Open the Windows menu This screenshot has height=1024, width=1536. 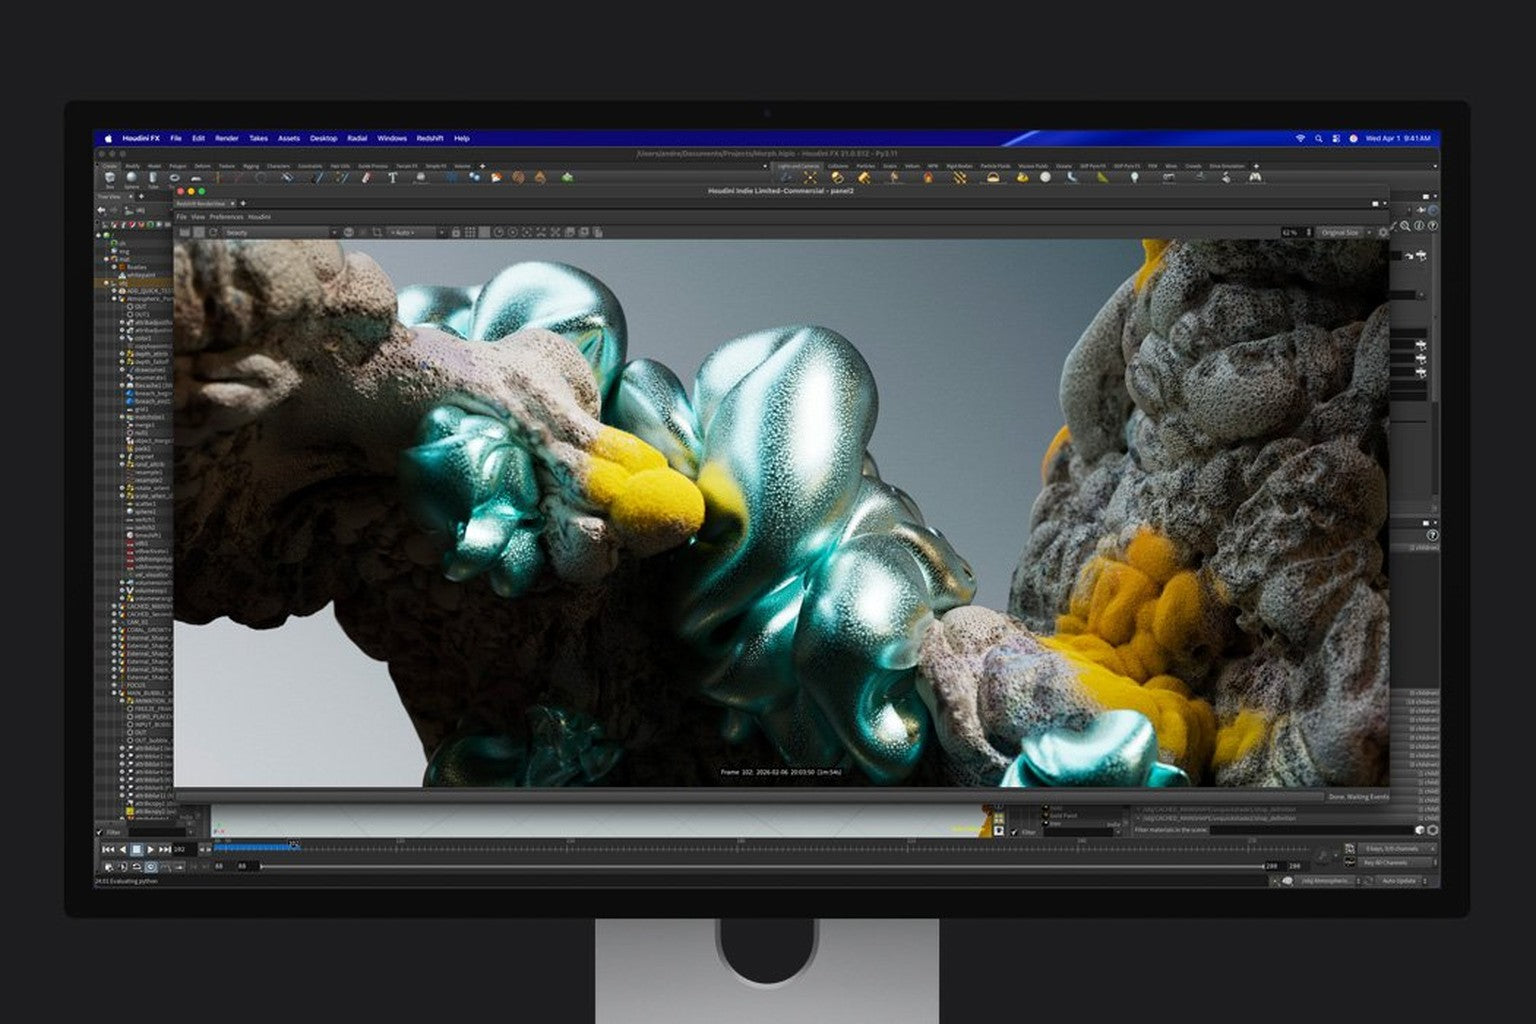point(392,138)
